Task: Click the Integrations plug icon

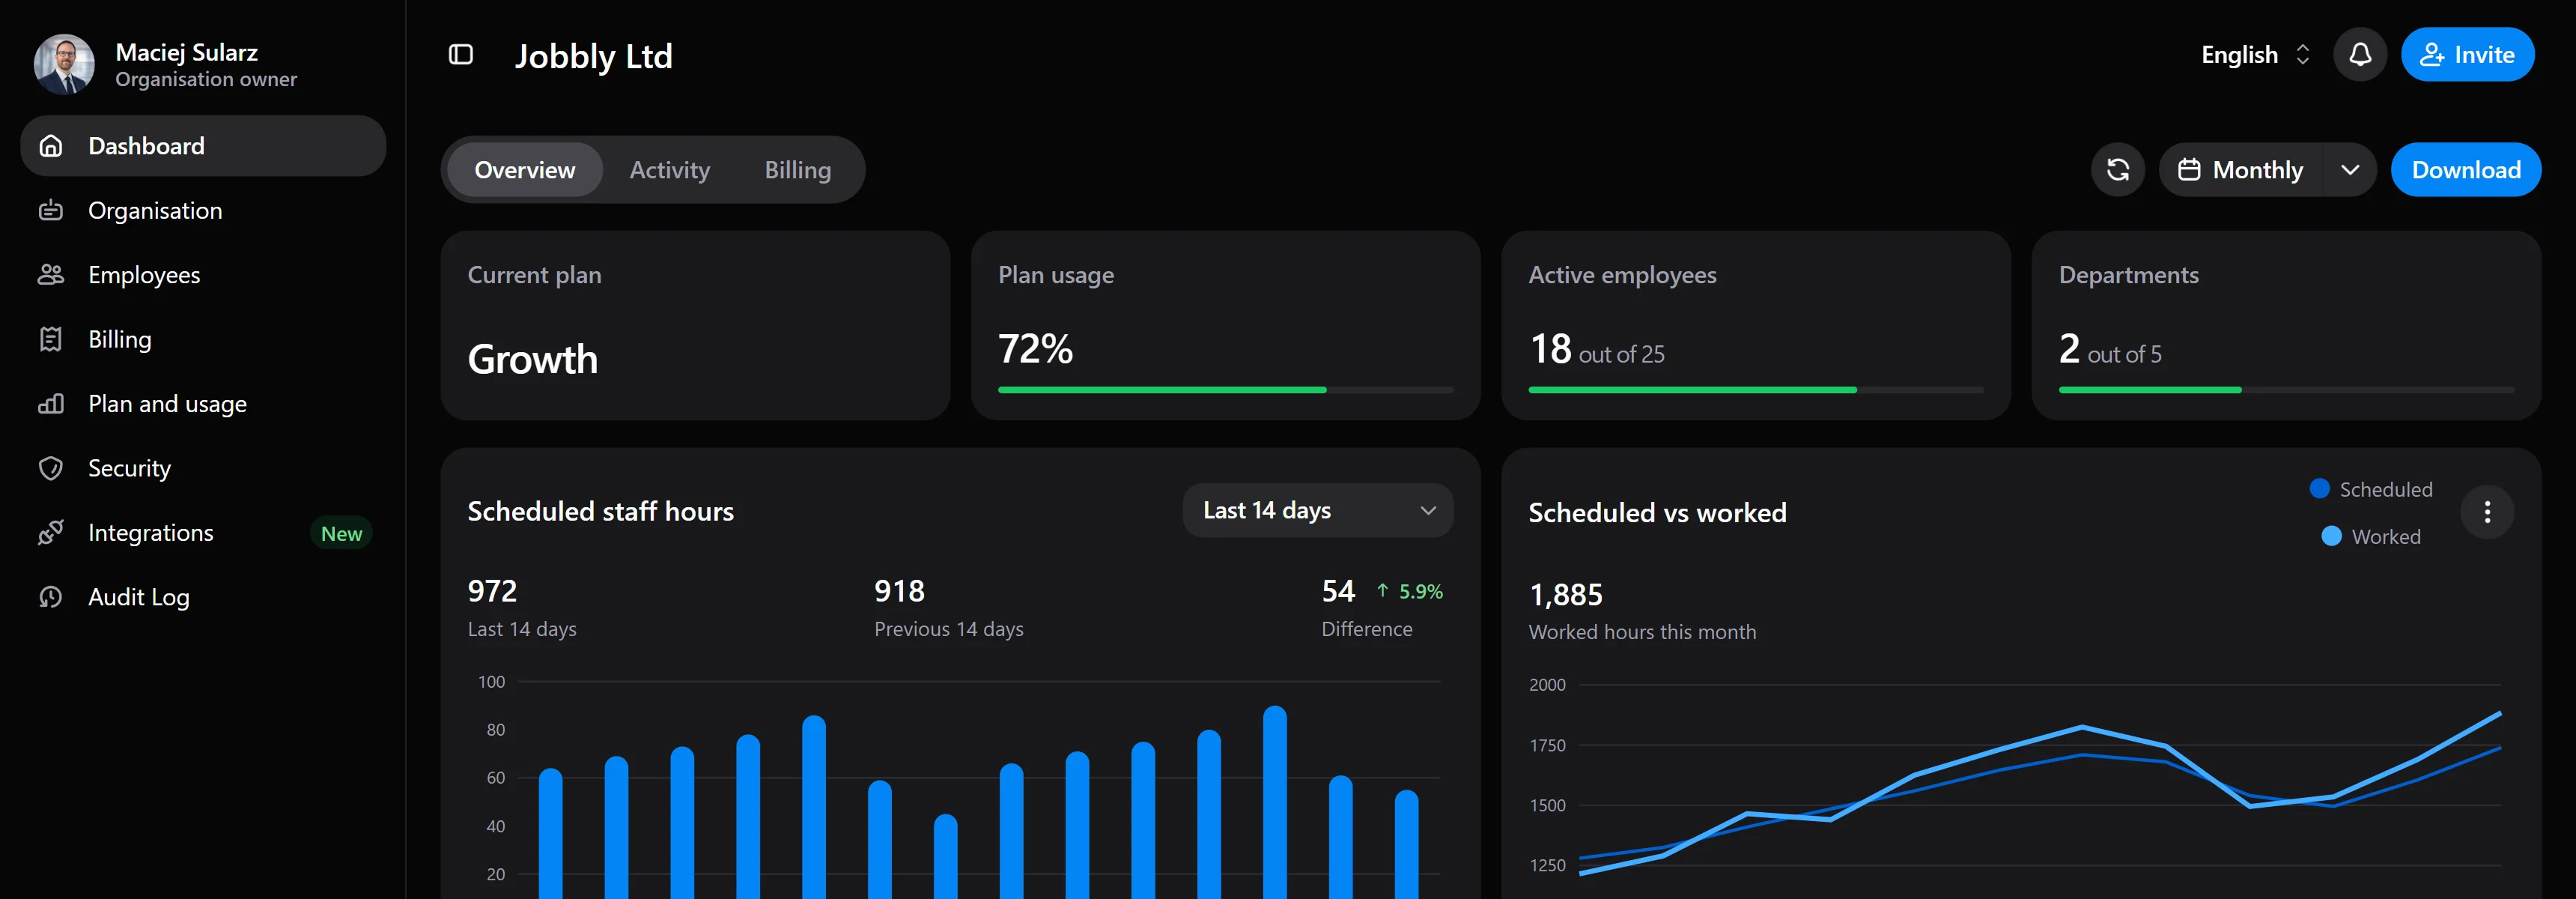Action: tap(51, 533)
